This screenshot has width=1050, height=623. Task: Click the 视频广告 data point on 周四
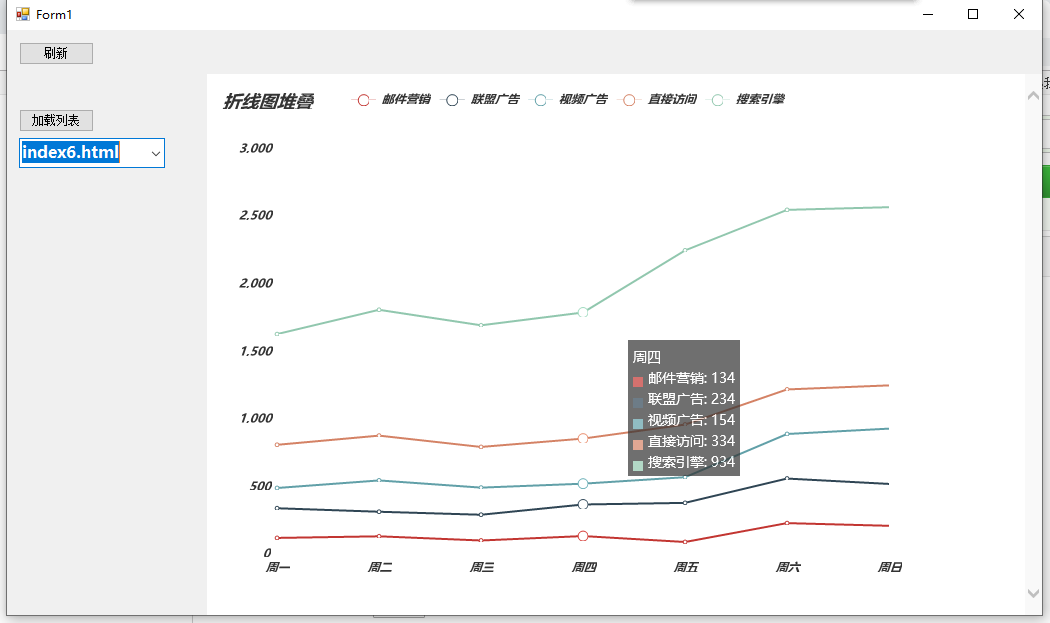pyautogui.click(x=583, y=484)
